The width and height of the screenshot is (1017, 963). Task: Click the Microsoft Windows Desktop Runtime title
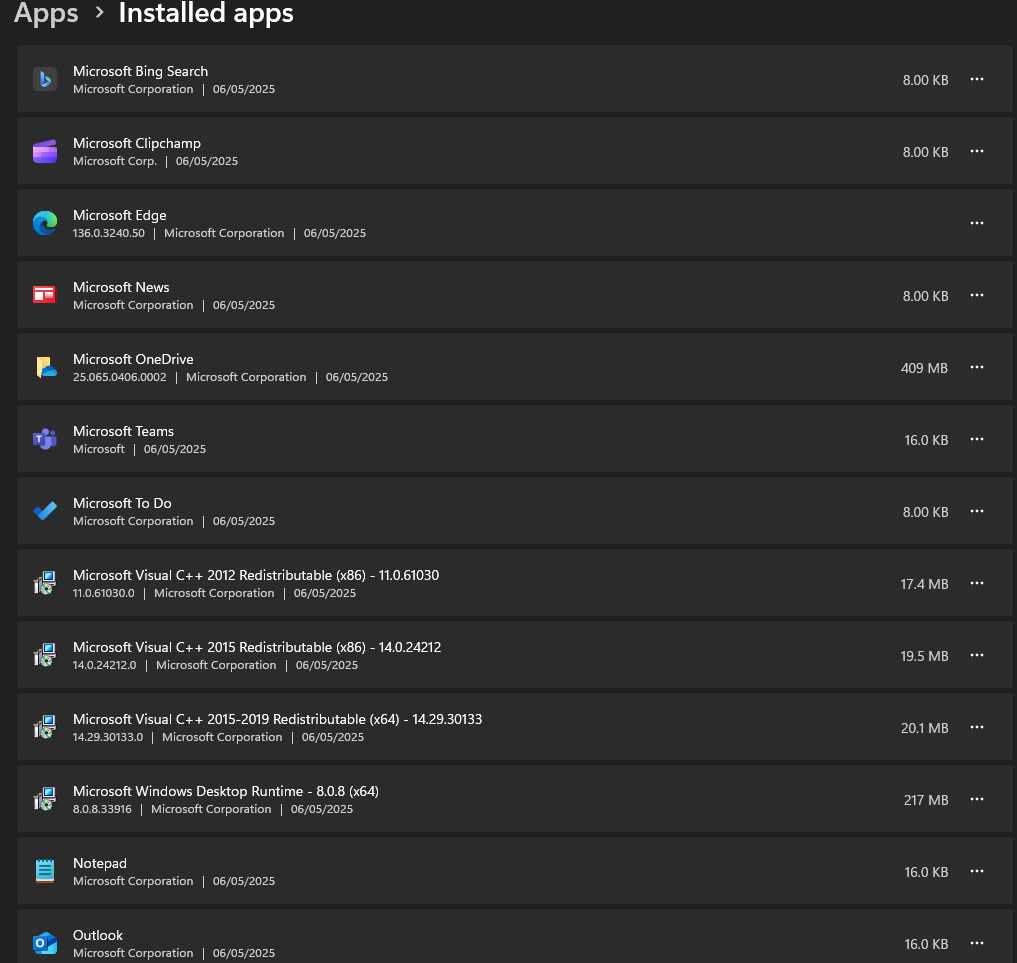(x=226, y=791)
